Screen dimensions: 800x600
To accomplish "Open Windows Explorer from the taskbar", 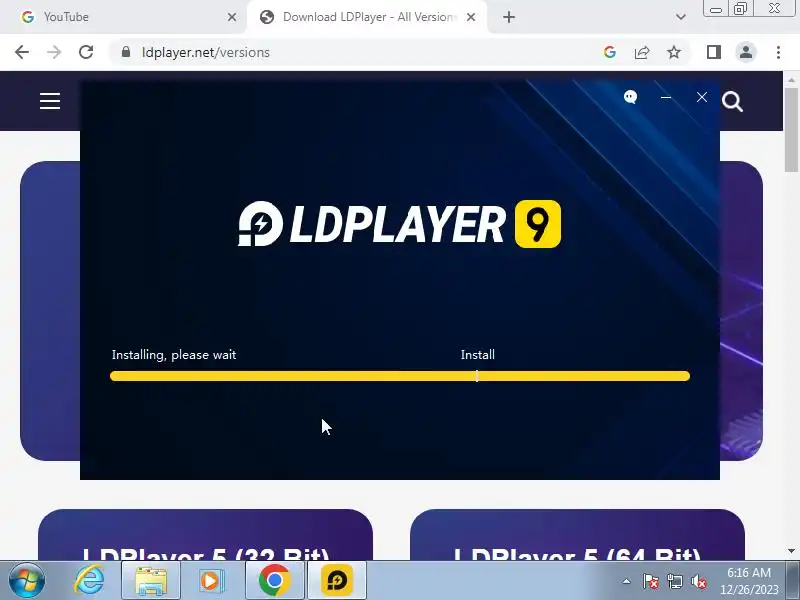I will click(x=151, y=581).
